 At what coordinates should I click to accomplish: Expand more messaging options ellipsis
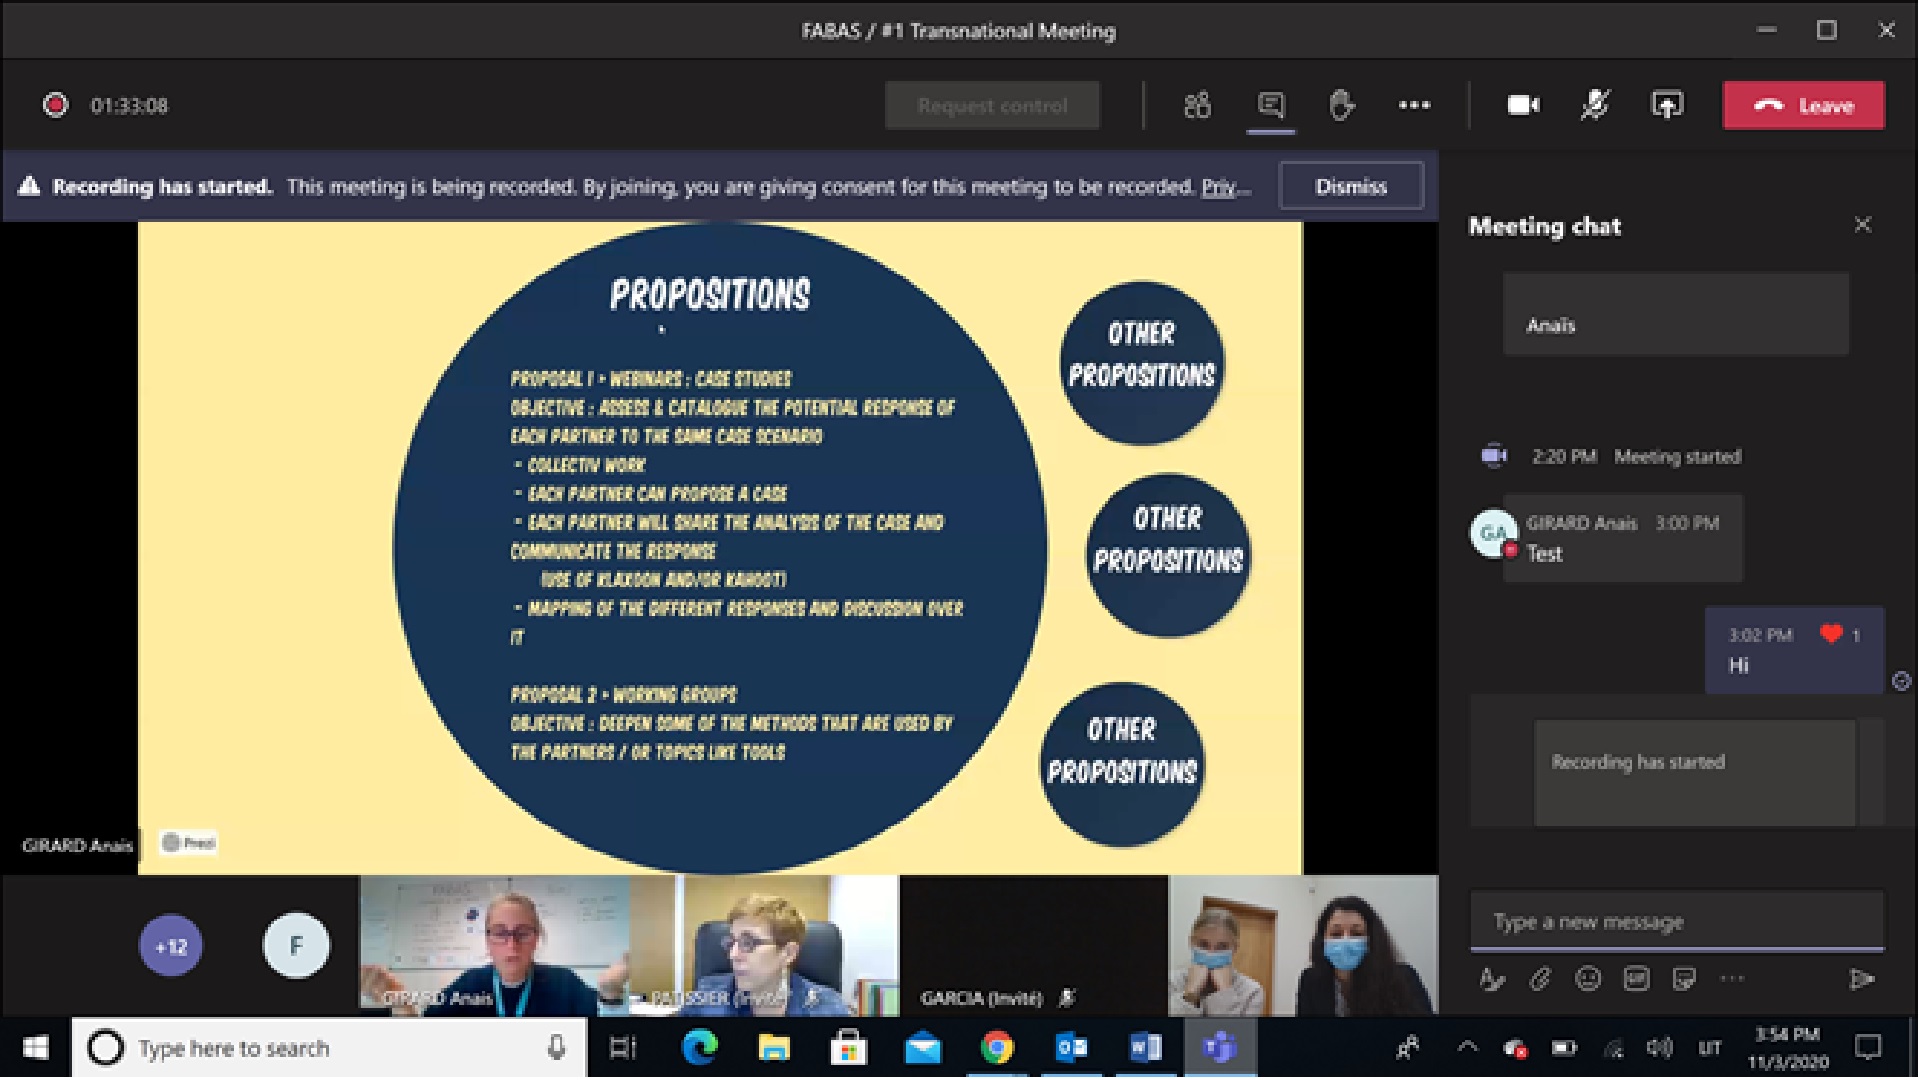tap(1733, 979)
